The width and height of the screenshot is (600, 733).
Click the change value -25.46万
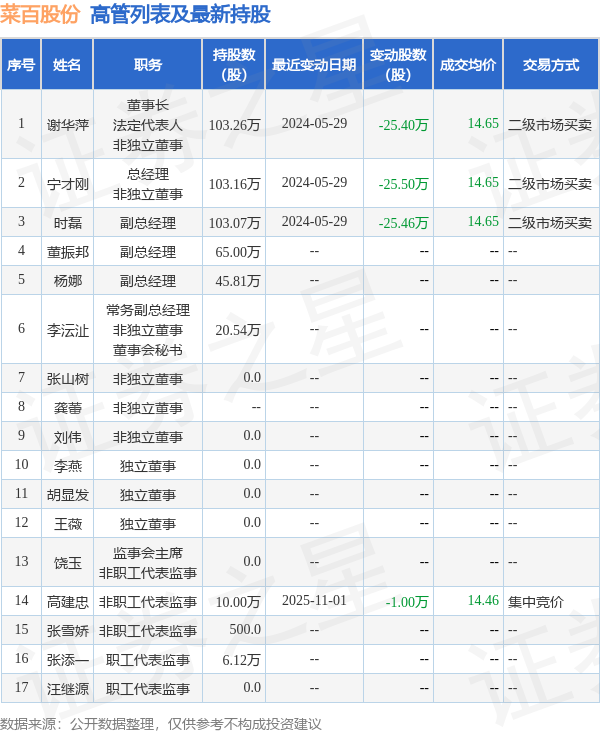(x=404, y=223)
